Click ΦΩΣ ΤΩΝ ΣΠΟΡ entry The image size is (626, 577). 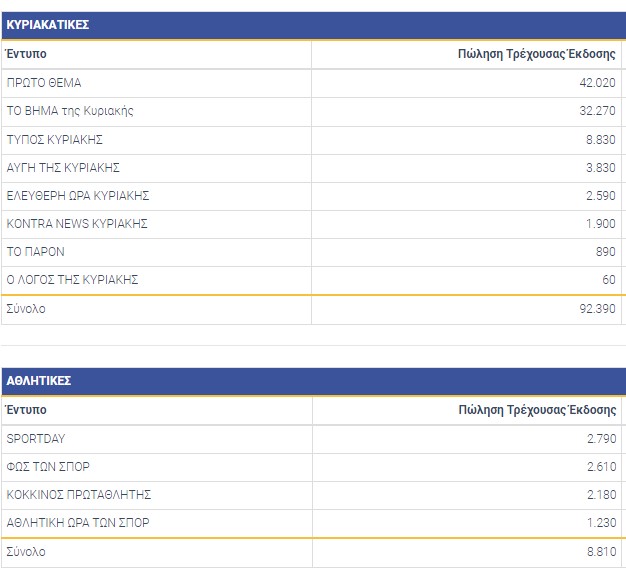[x=48, y=466]
